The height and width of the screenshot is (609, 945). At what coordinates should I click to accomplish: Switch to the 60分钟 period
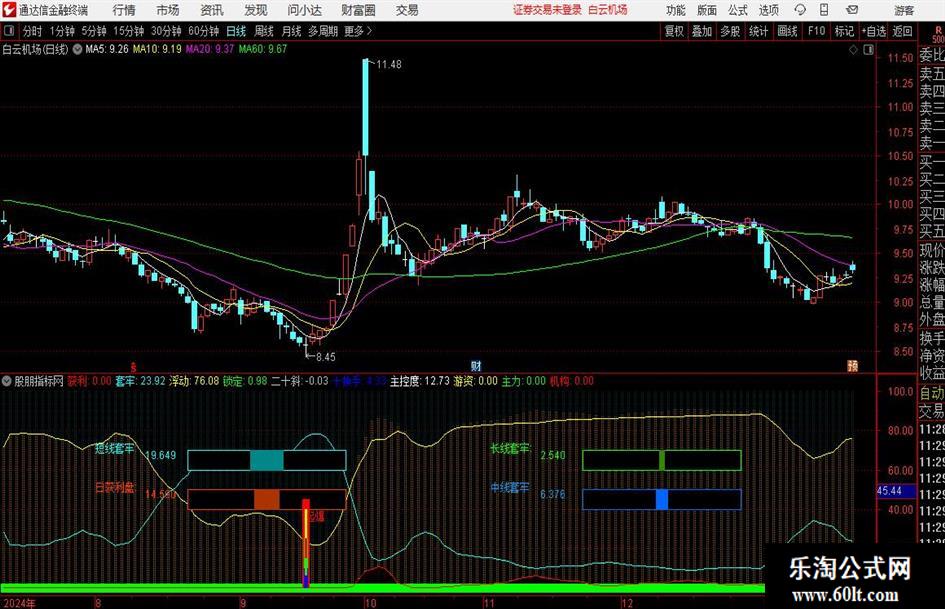(204, 31)
